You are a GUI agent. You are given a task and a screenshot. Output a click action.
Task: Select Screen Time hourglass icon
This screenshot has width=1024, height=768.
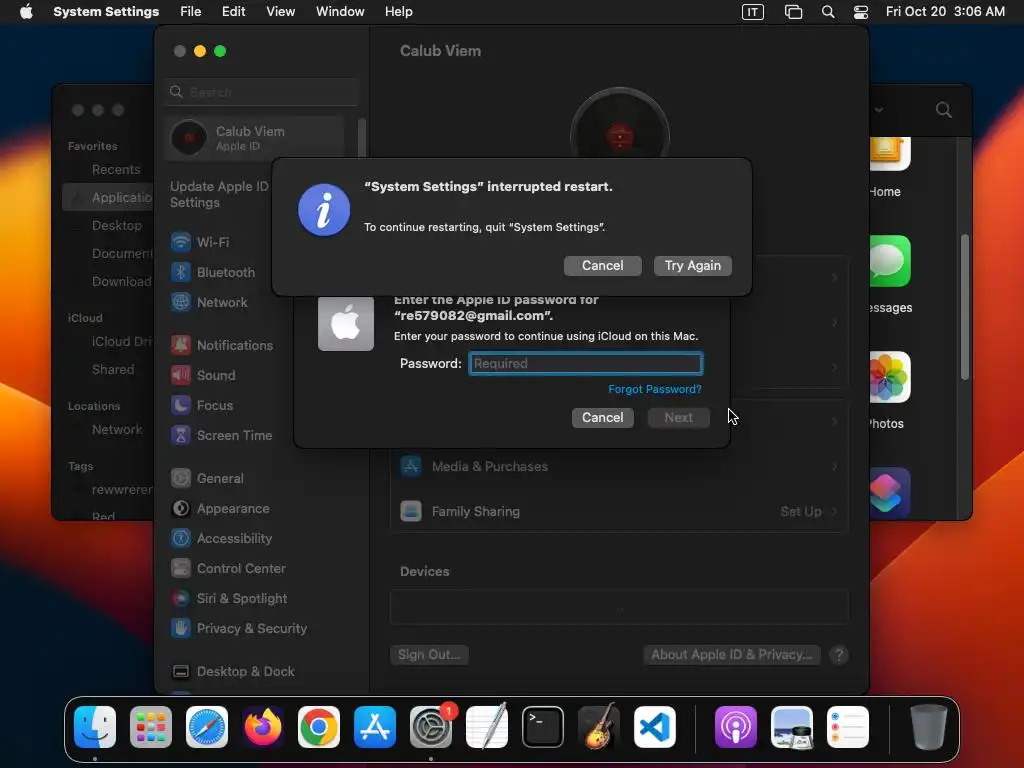pos(181,435)
